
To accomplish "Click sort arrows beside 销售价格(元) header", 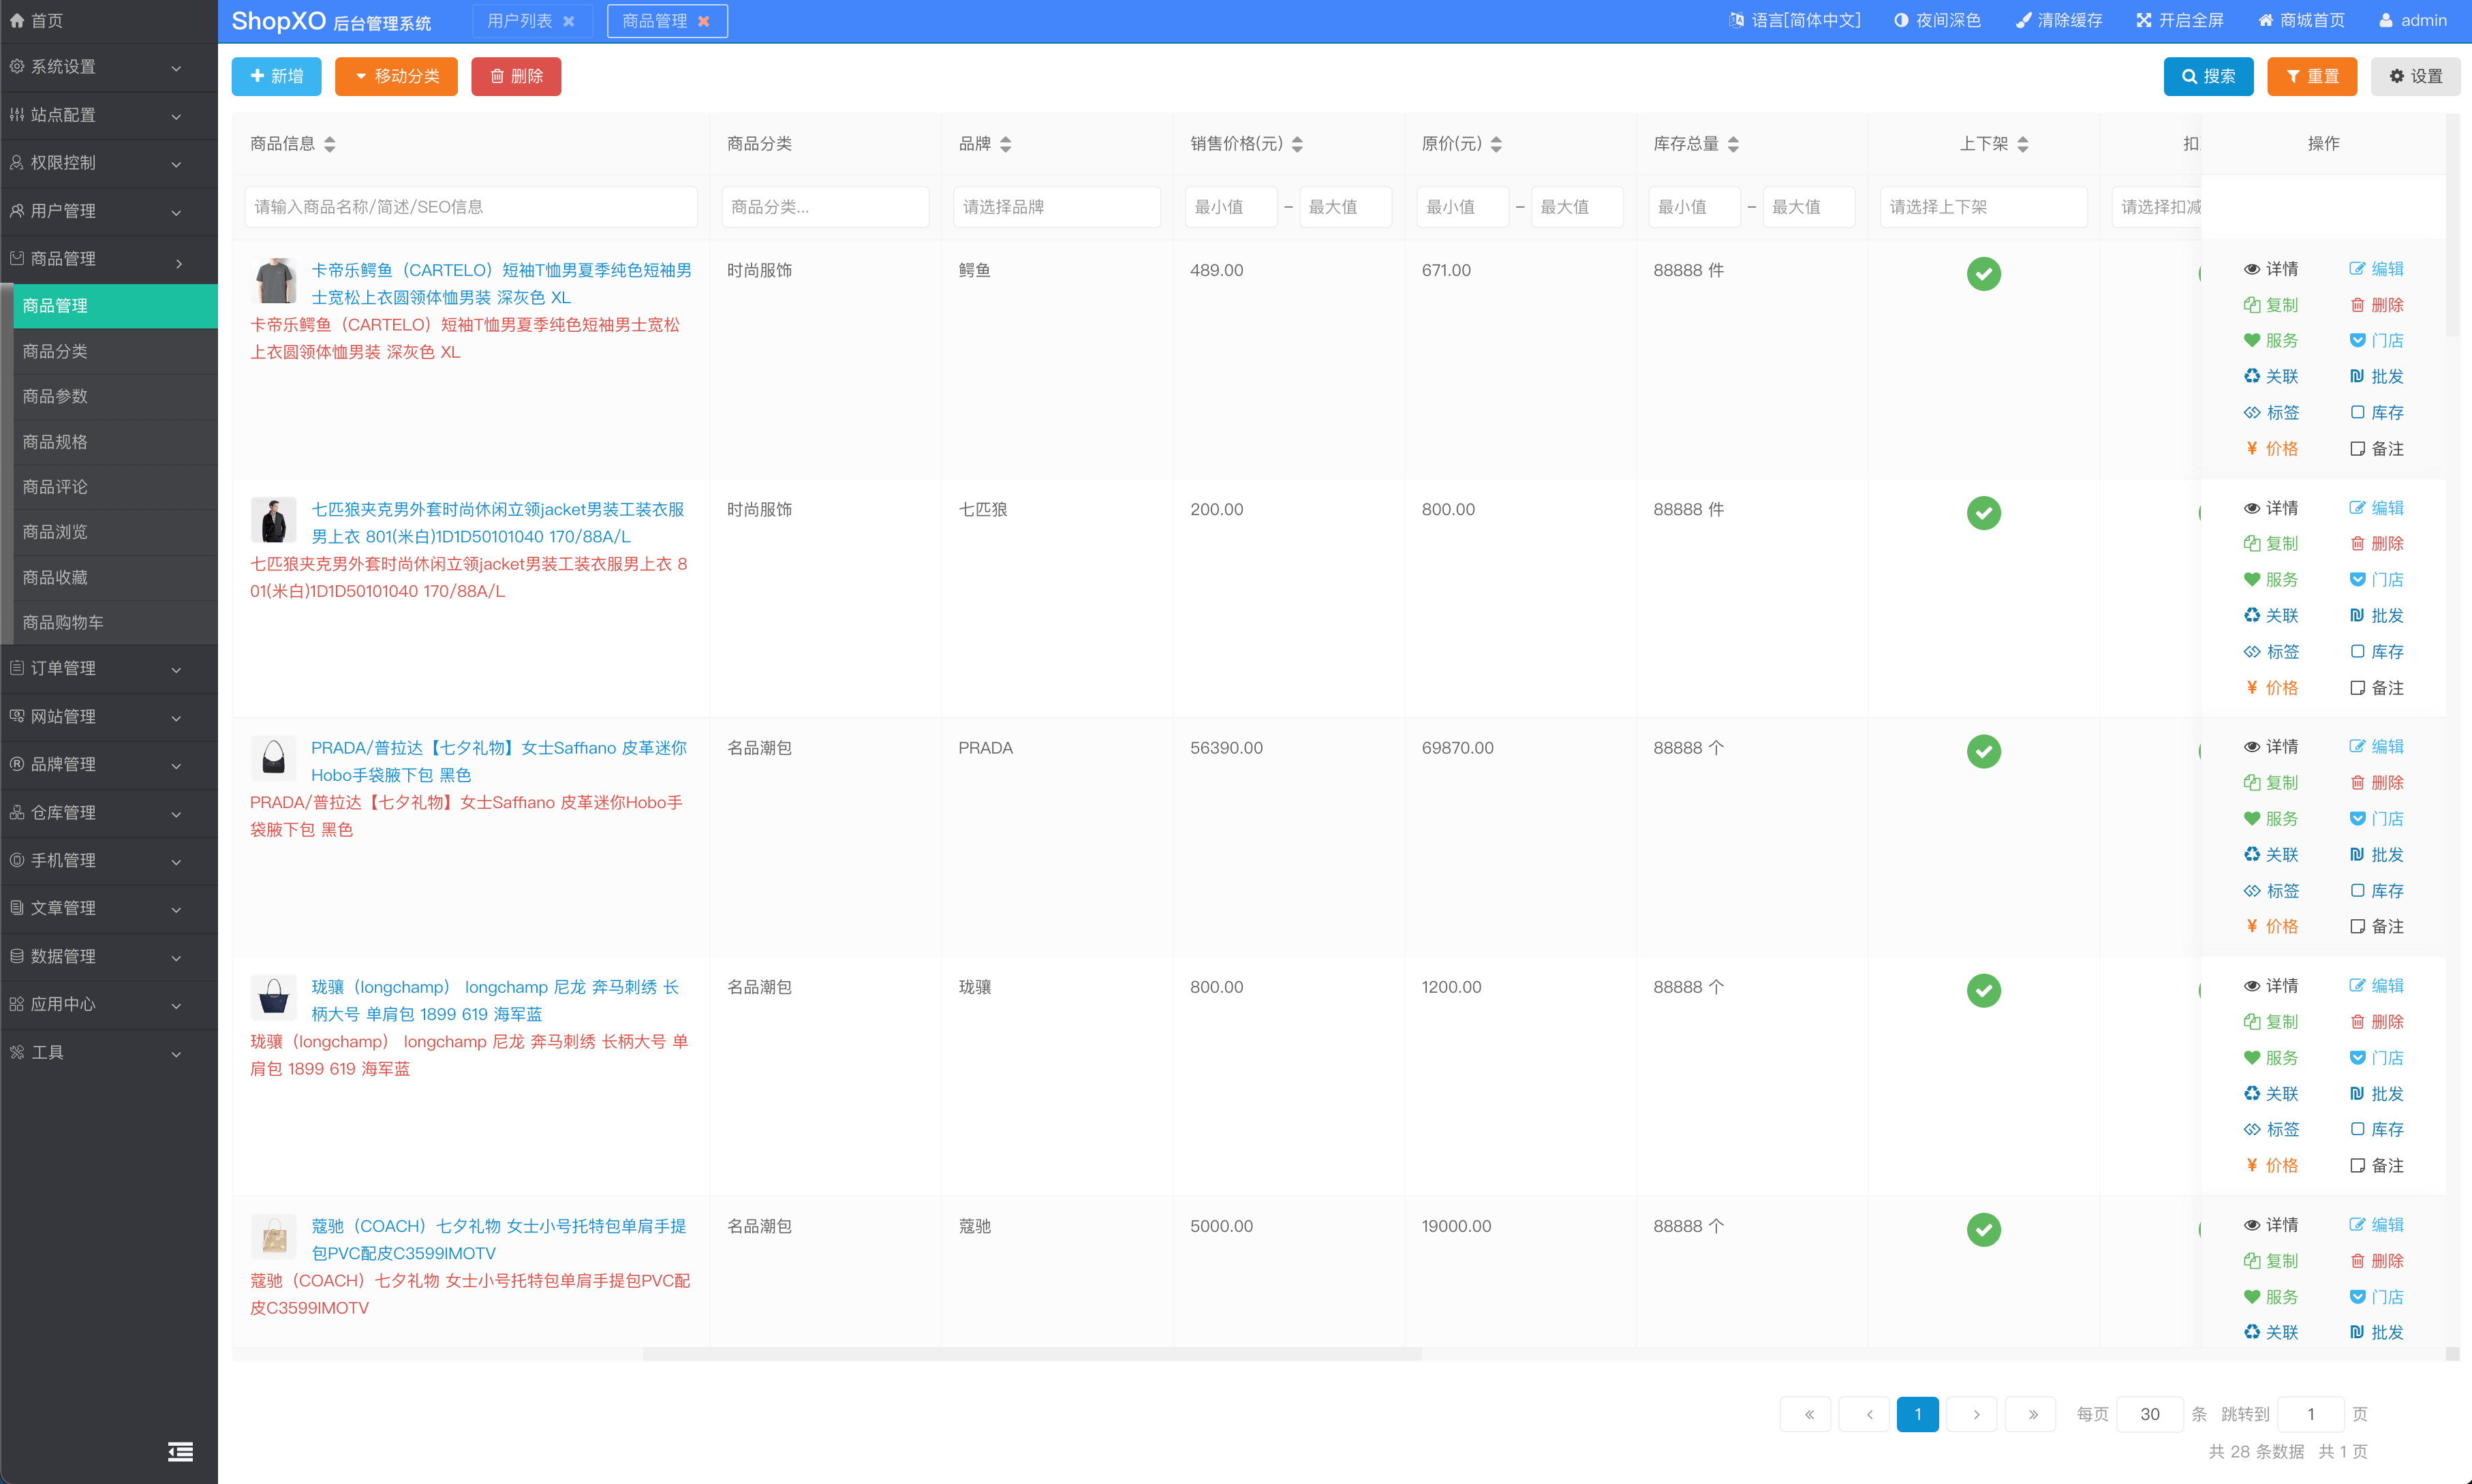I will pyautogui.click(x=1297, y=144).
